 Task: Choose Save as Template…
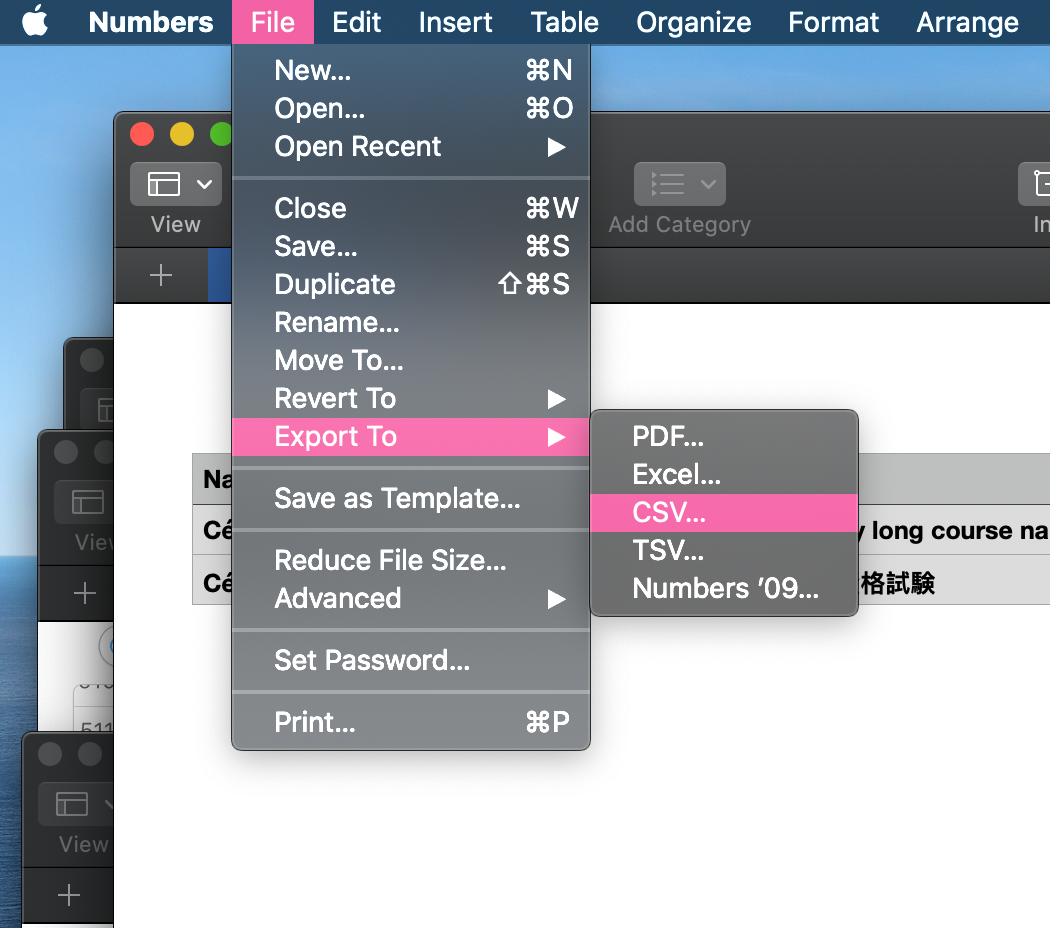pos(410,499)
